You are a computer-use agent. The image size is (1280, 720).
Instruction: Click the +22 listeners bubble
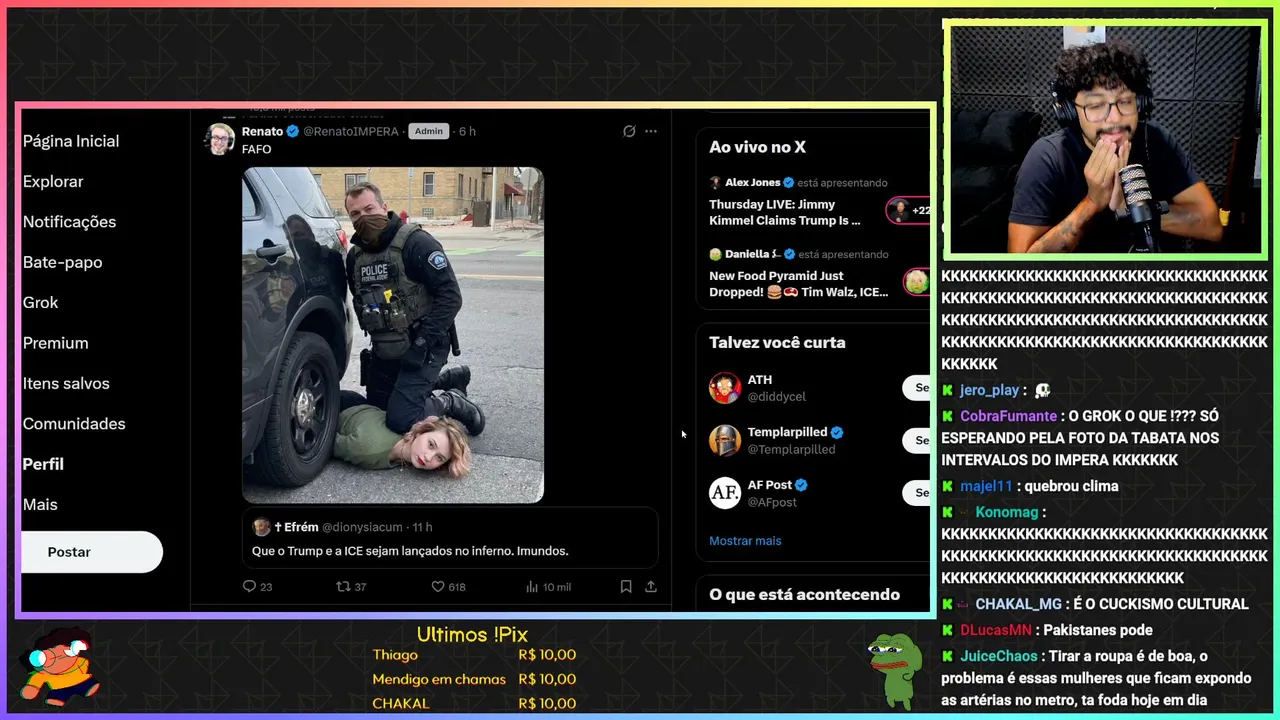[x=909, y=211]
